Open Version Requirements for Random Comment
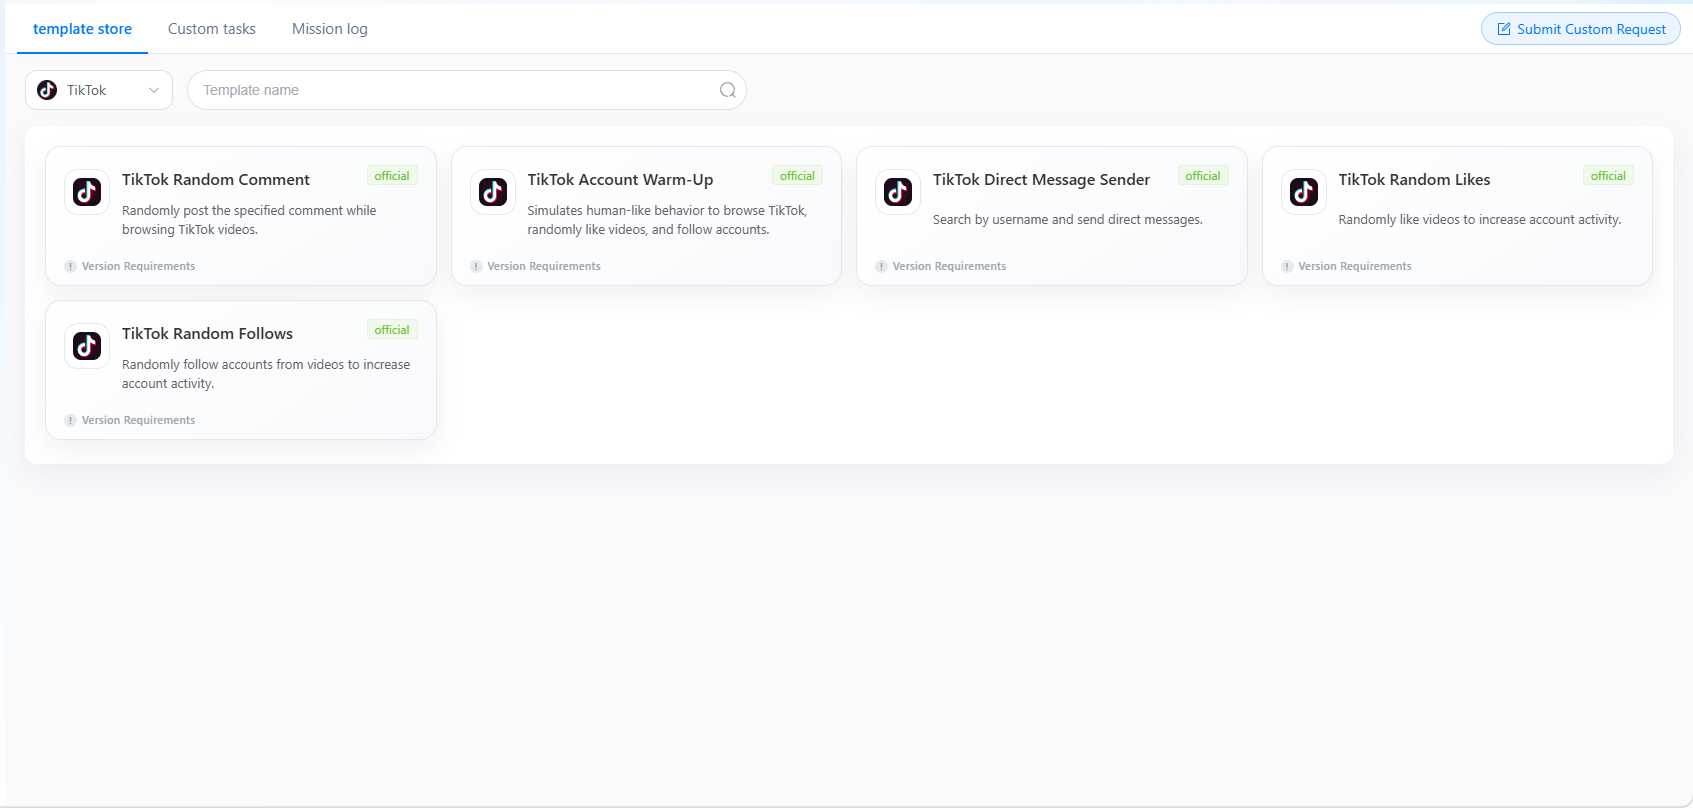Image resolution: width=1693 pixels, height=809 pixels. pos(138,266)
